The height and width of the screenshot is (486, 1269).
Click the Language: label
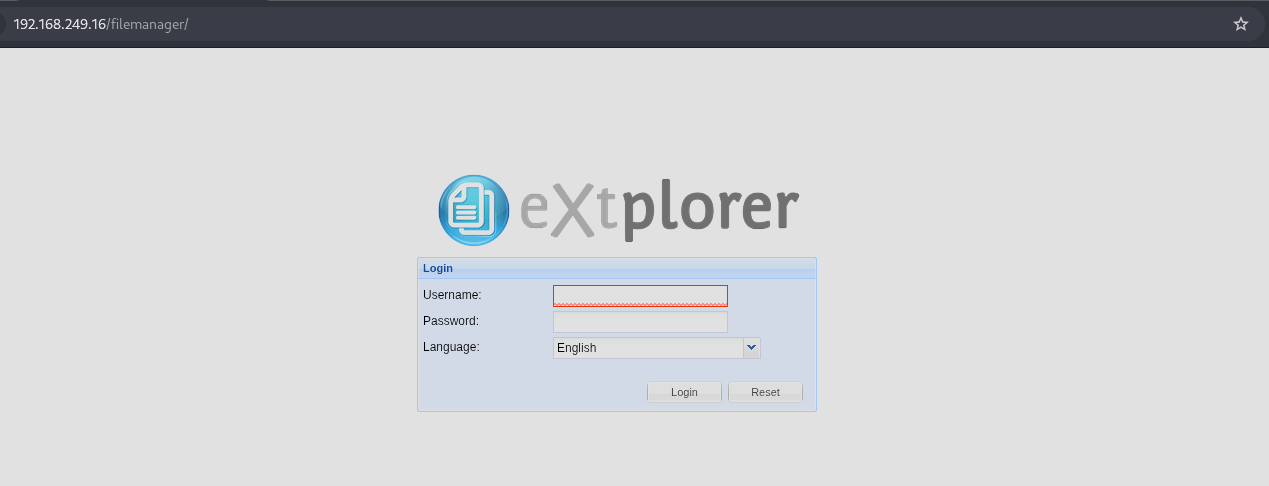(x=451, y=347)
